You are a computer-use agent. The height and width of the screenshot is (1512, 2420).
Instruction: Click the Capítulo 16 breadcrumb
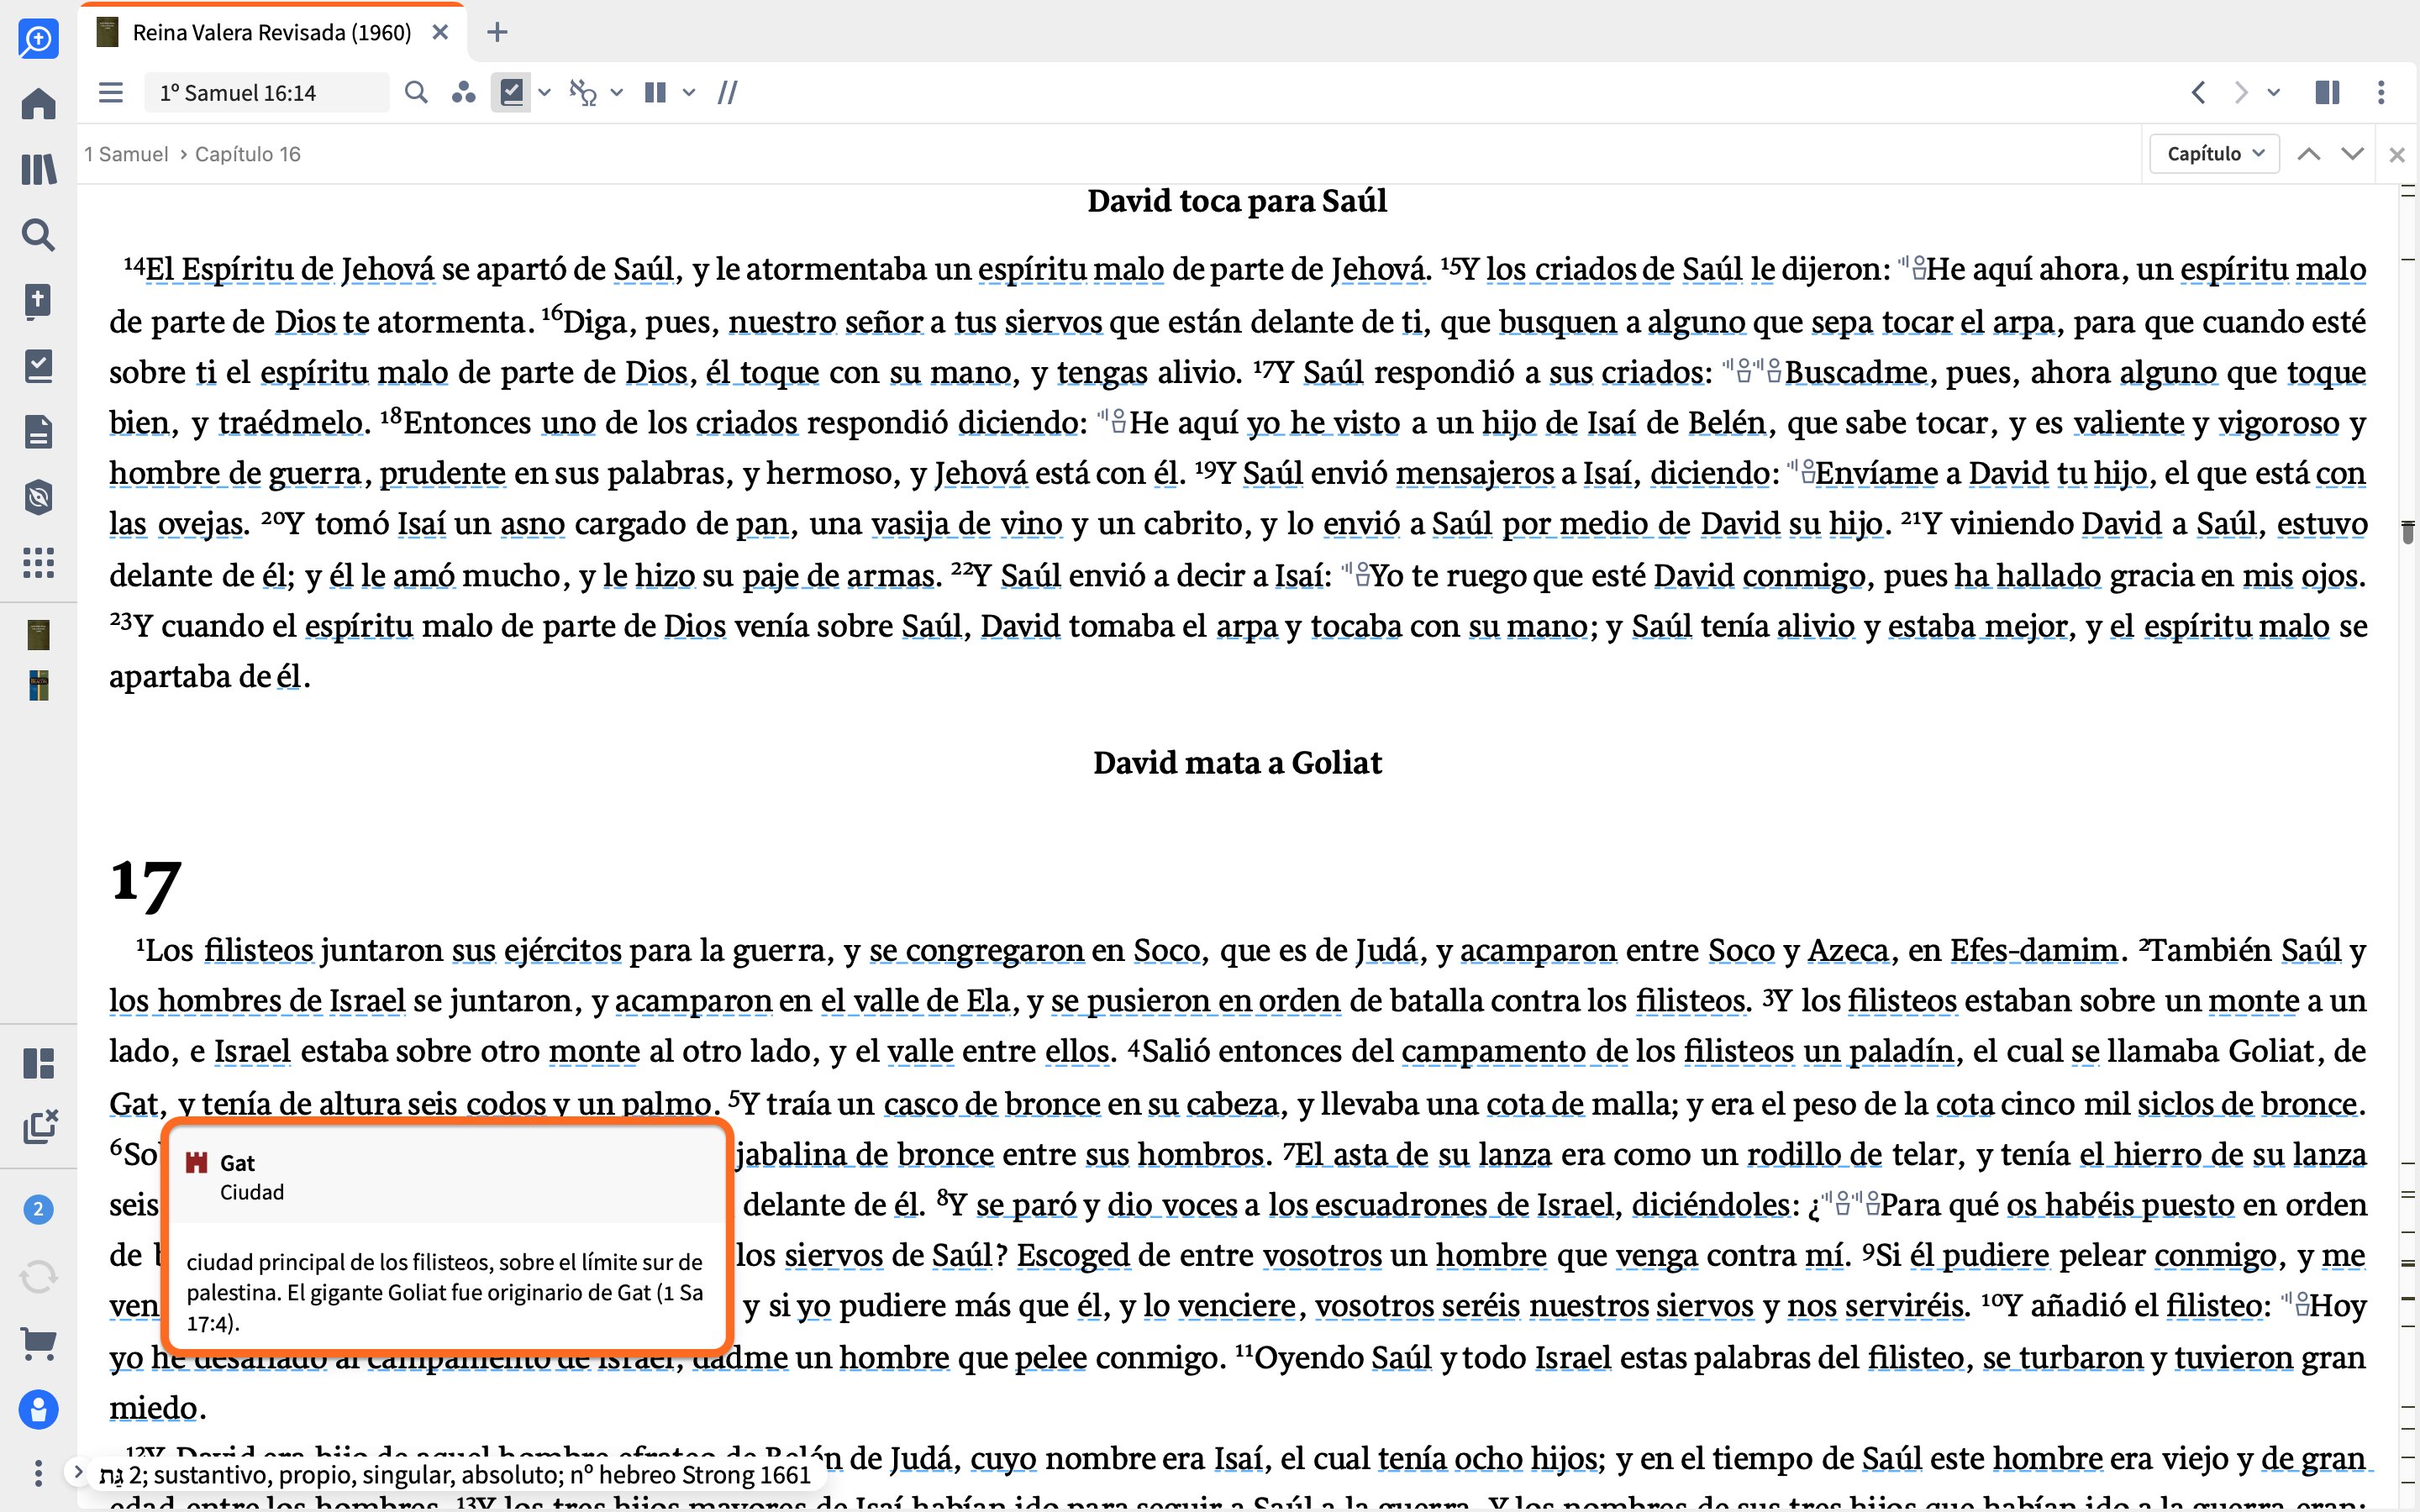click(248, 154)
